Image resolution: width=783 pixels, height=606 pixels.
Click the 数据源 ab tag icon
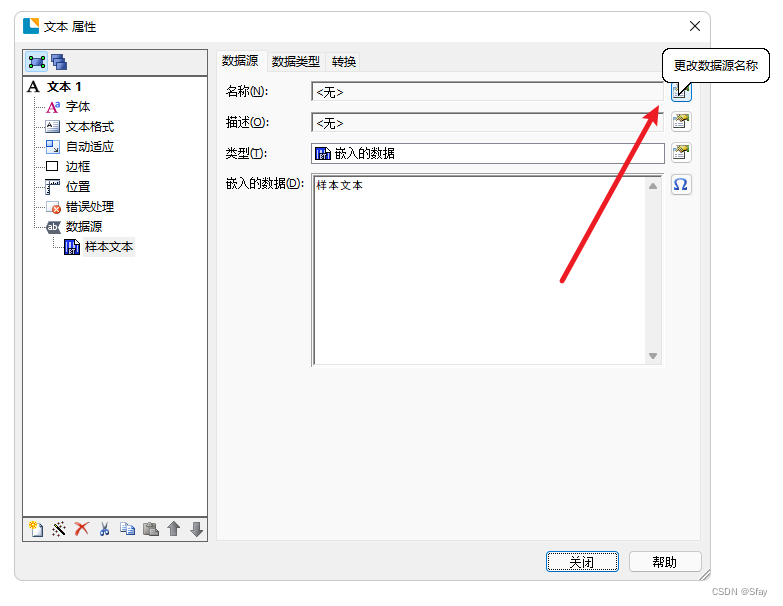point(53,227)
